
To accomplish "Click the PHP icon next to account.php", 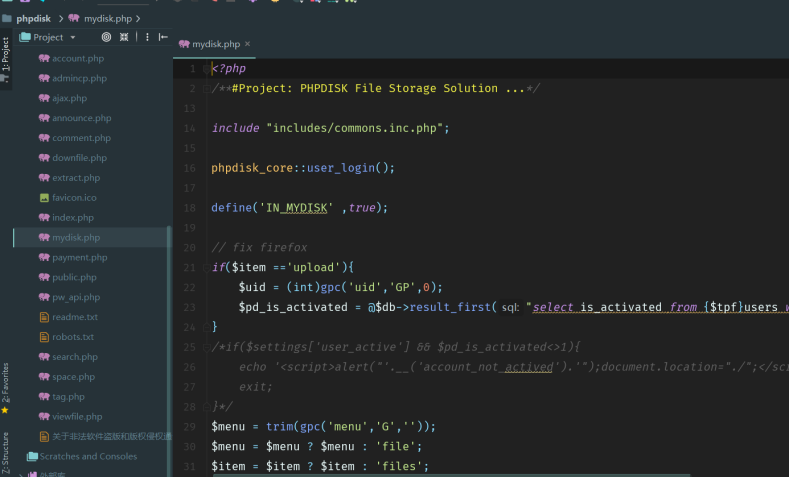I will (x=44, y=58).
